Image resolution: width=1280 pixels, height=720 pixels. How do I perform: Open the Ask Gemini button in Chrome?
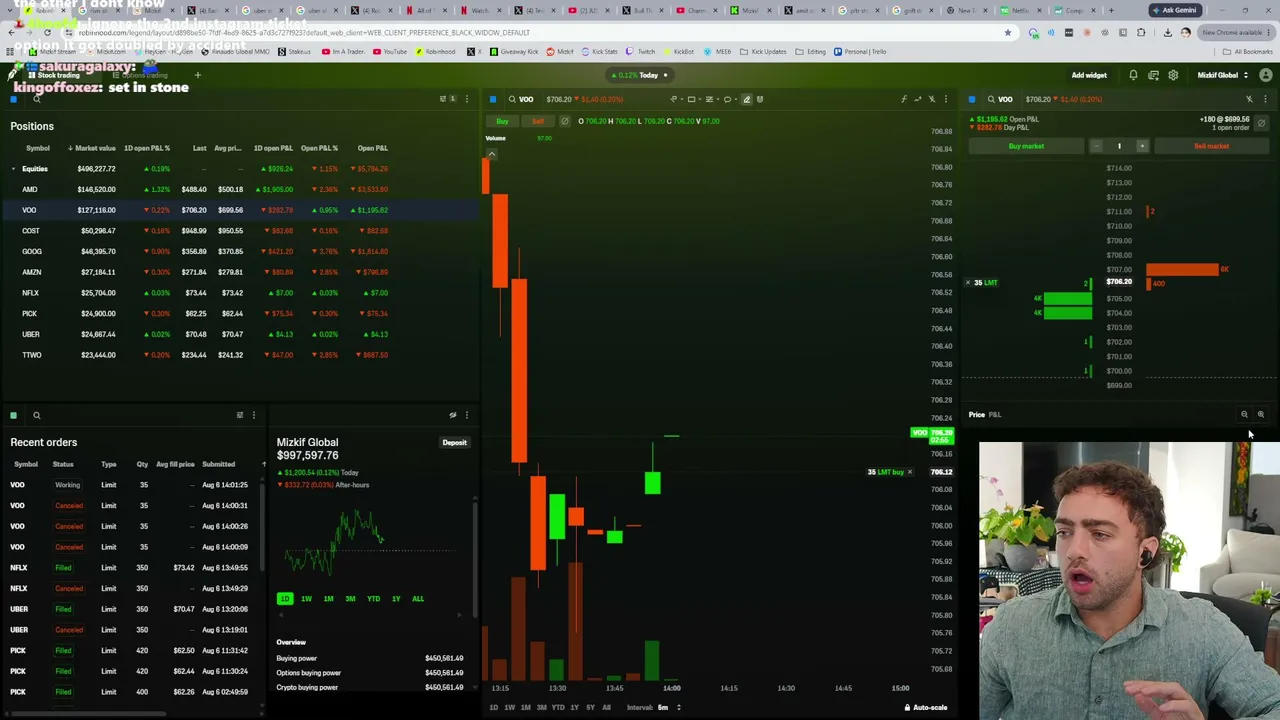pos(1175,10)
